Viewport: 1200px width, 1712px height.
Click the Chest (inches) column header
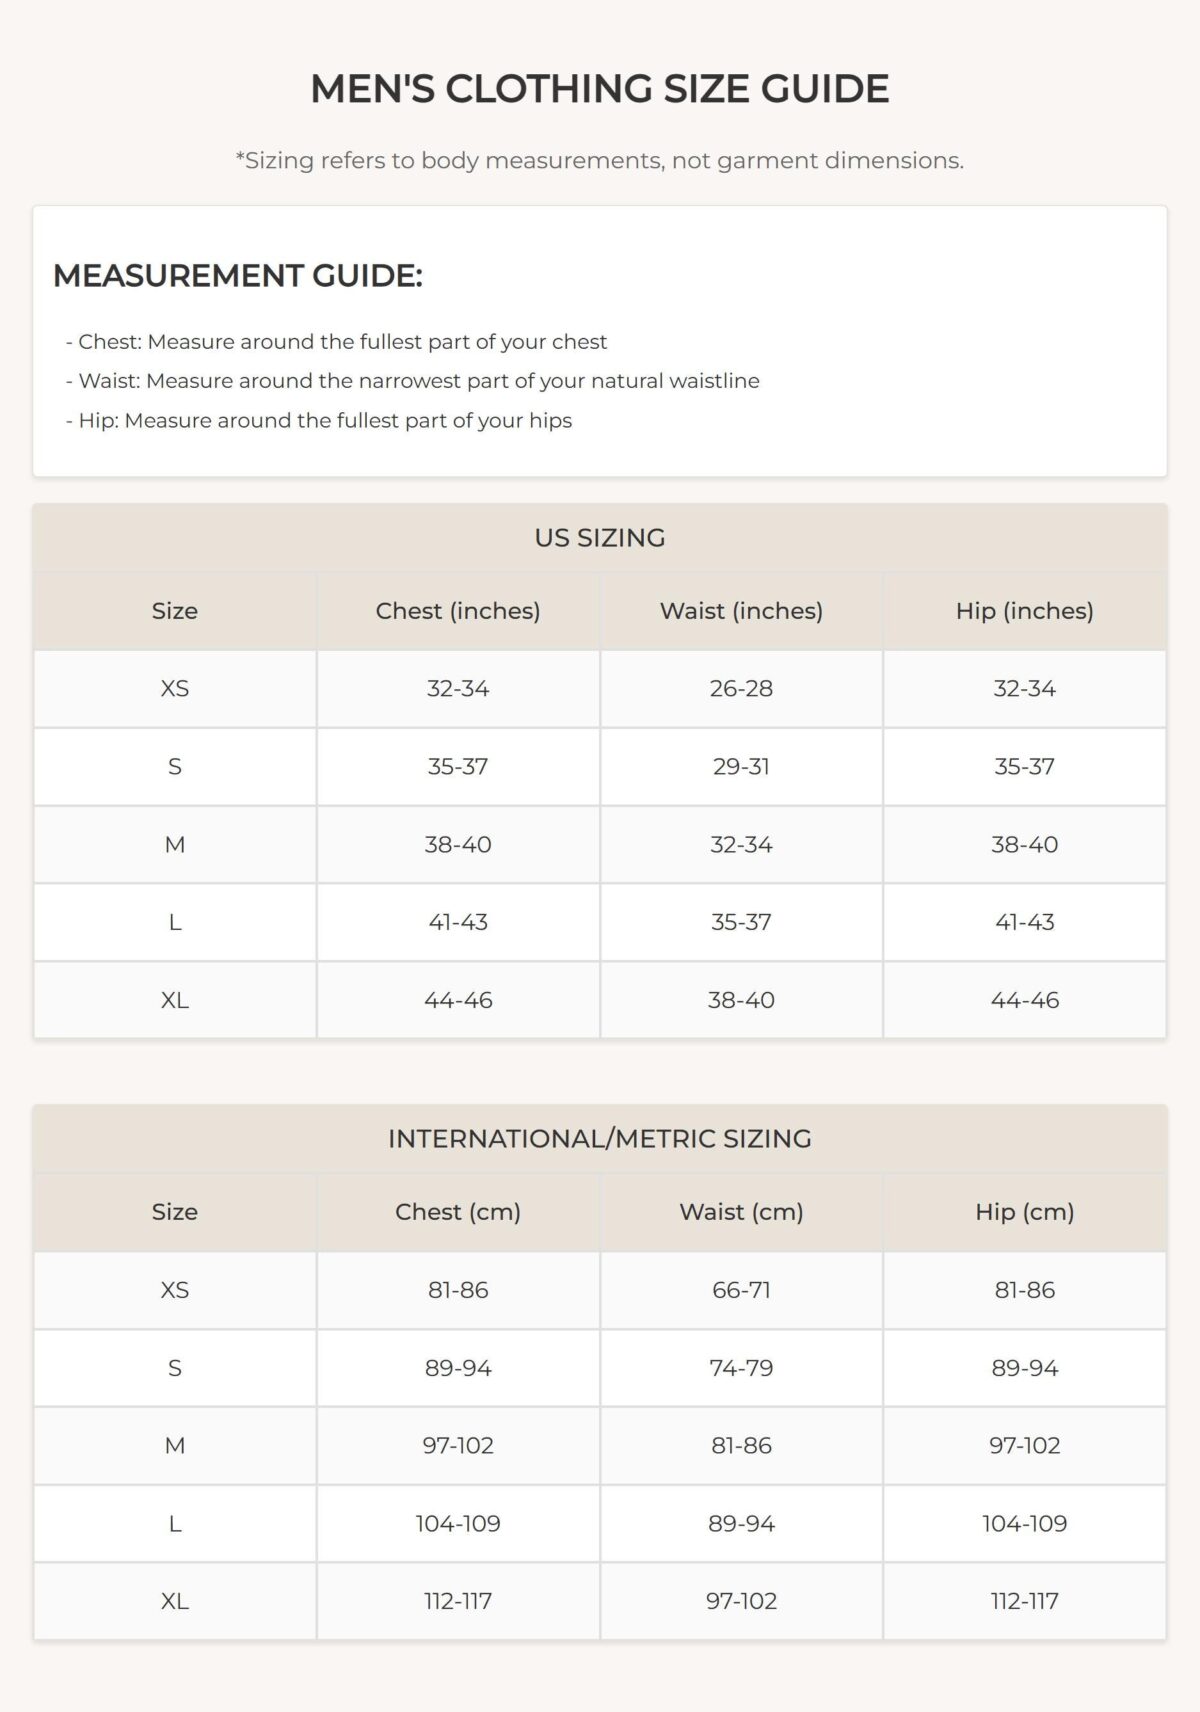click(x=458, y=611)
